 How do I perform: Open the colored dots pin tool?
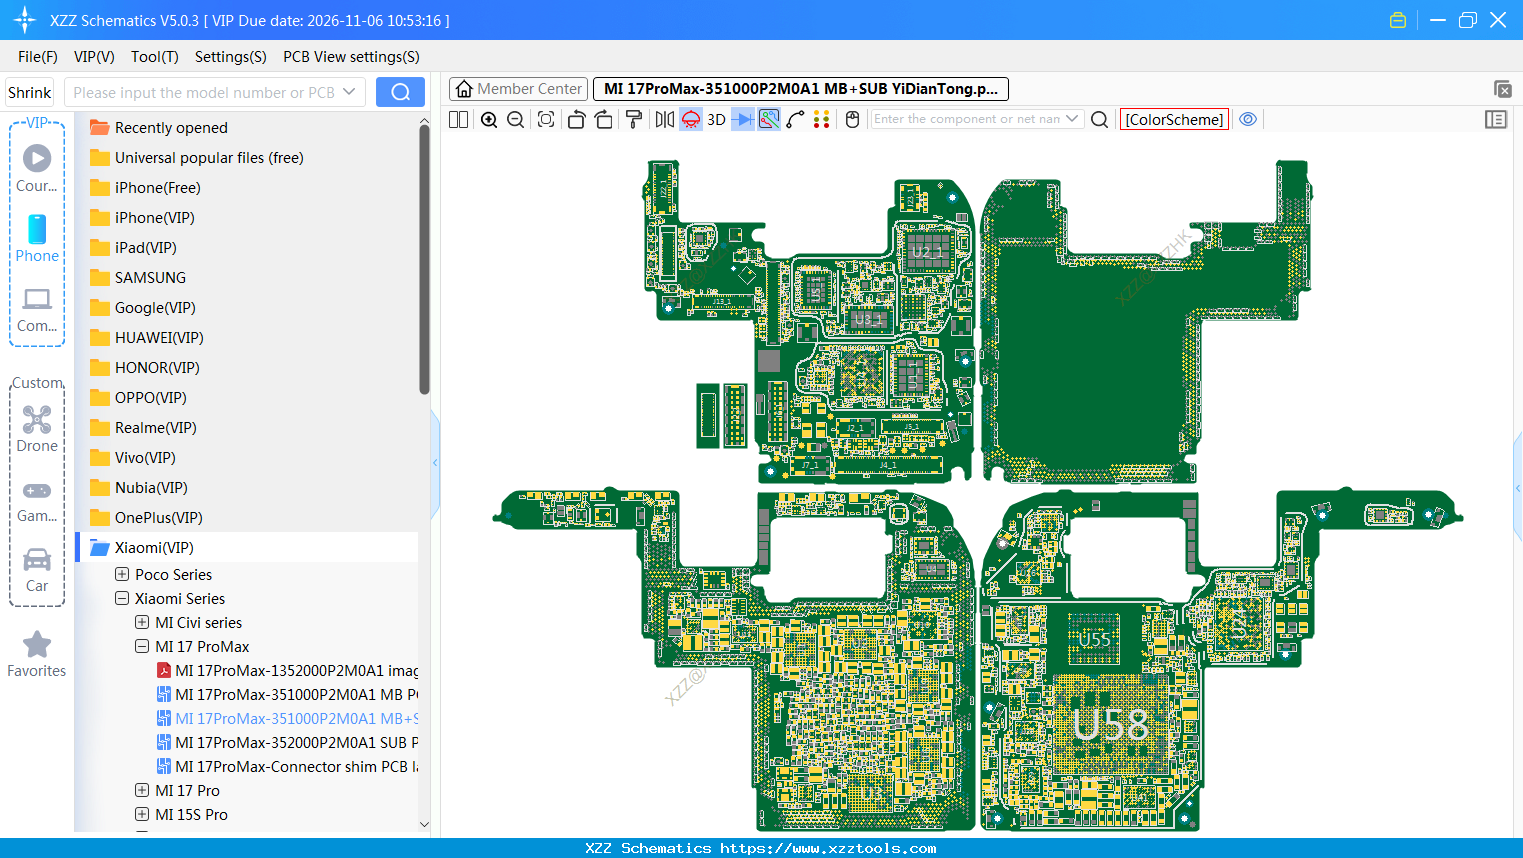[822, 119]
